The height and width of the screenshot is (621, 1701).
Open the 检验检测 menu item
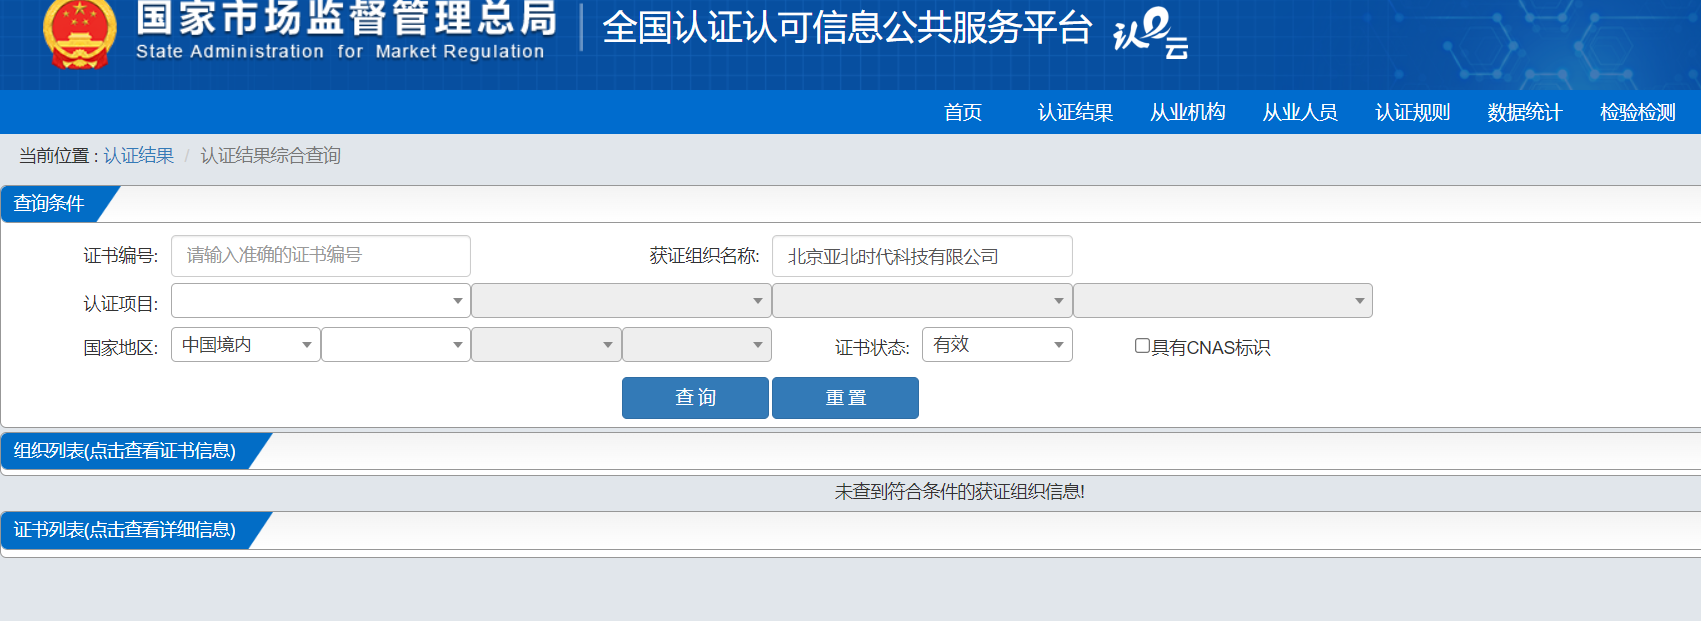coord(1638,112)
